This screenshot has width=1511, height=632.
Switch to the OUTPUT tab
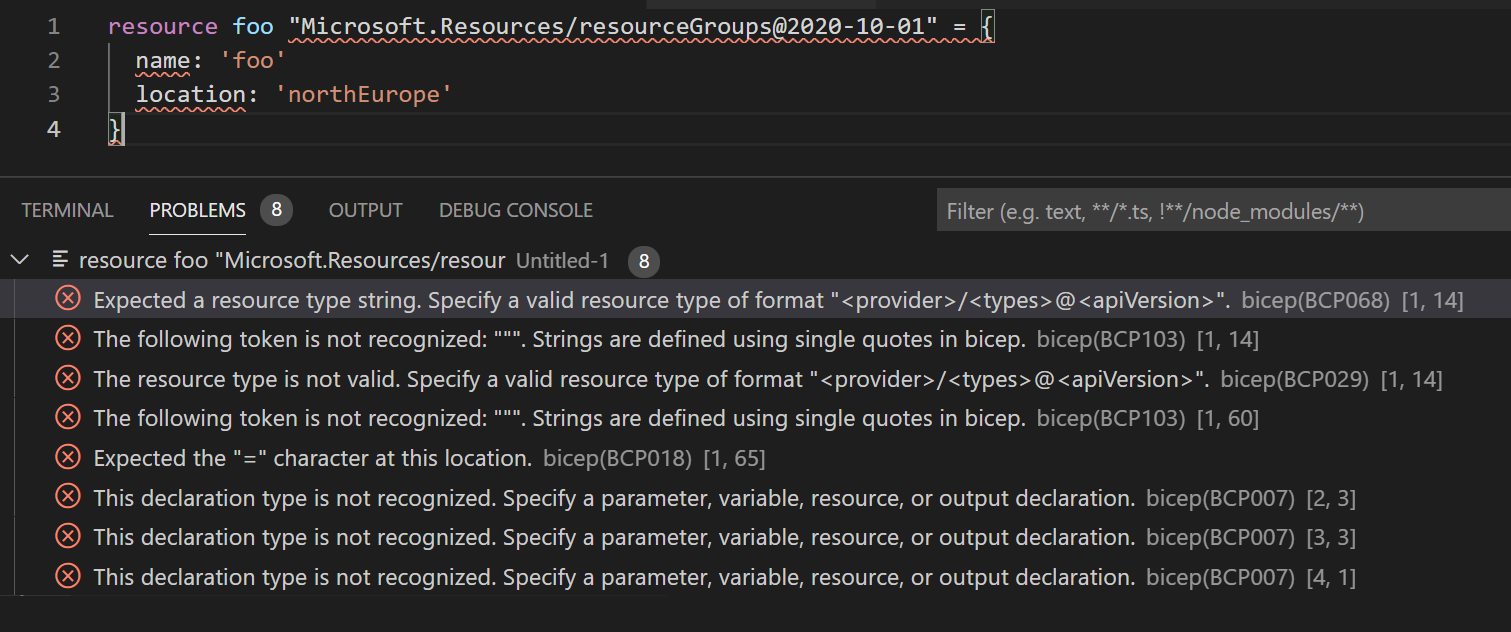[x=365, y=210]
